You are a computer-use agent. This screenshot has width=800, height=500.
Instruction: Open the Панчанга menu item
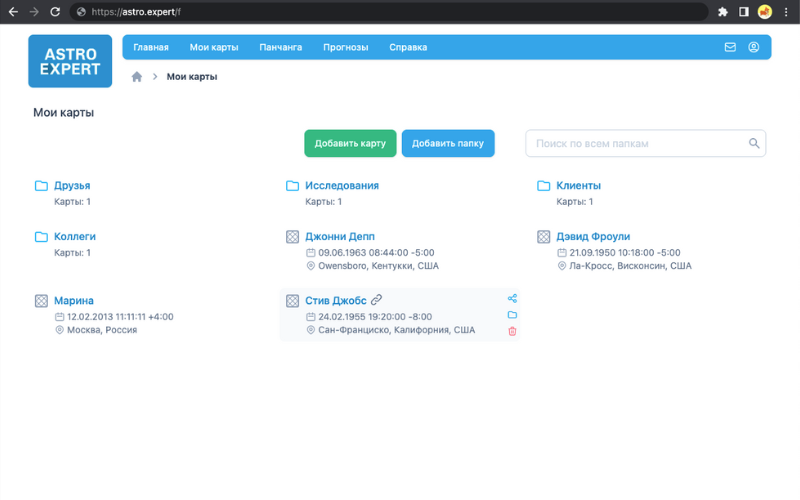click(x=280, y=47)
